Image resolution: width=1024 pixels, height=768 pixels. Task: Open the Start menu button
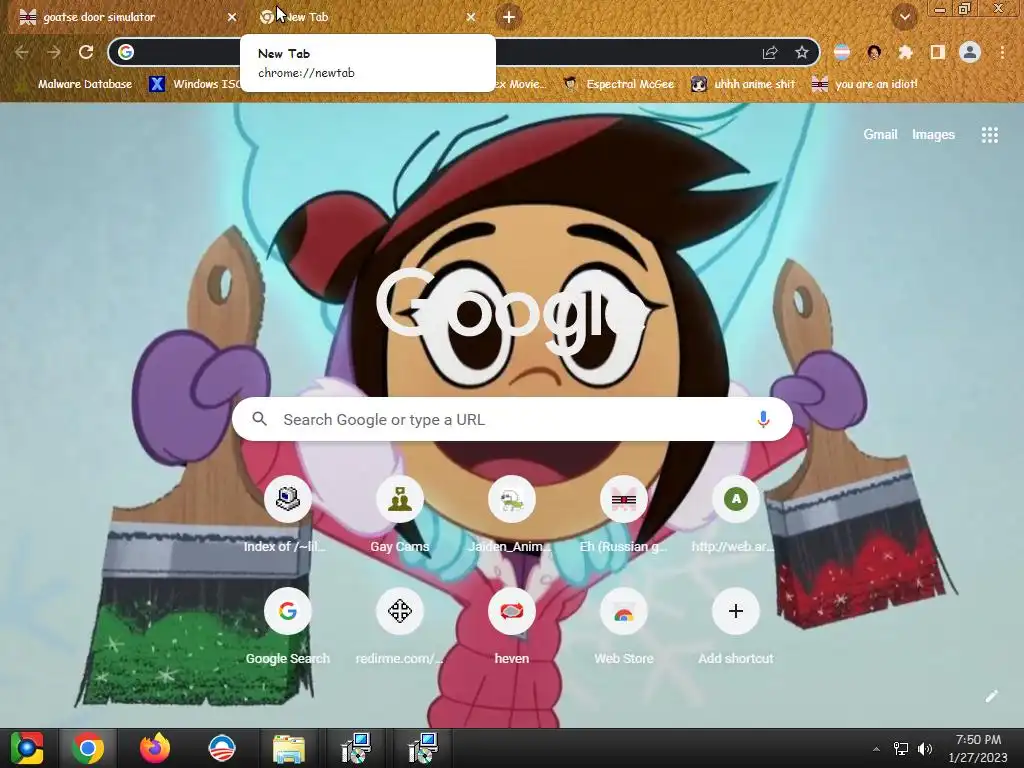pyautogui.click(x=27, y=748)
